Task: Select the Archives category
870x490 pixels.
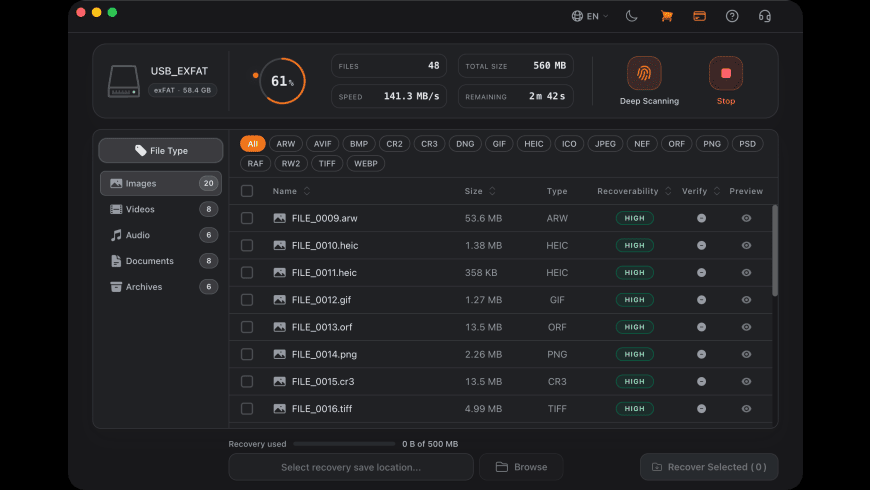Action: (161, 287)
